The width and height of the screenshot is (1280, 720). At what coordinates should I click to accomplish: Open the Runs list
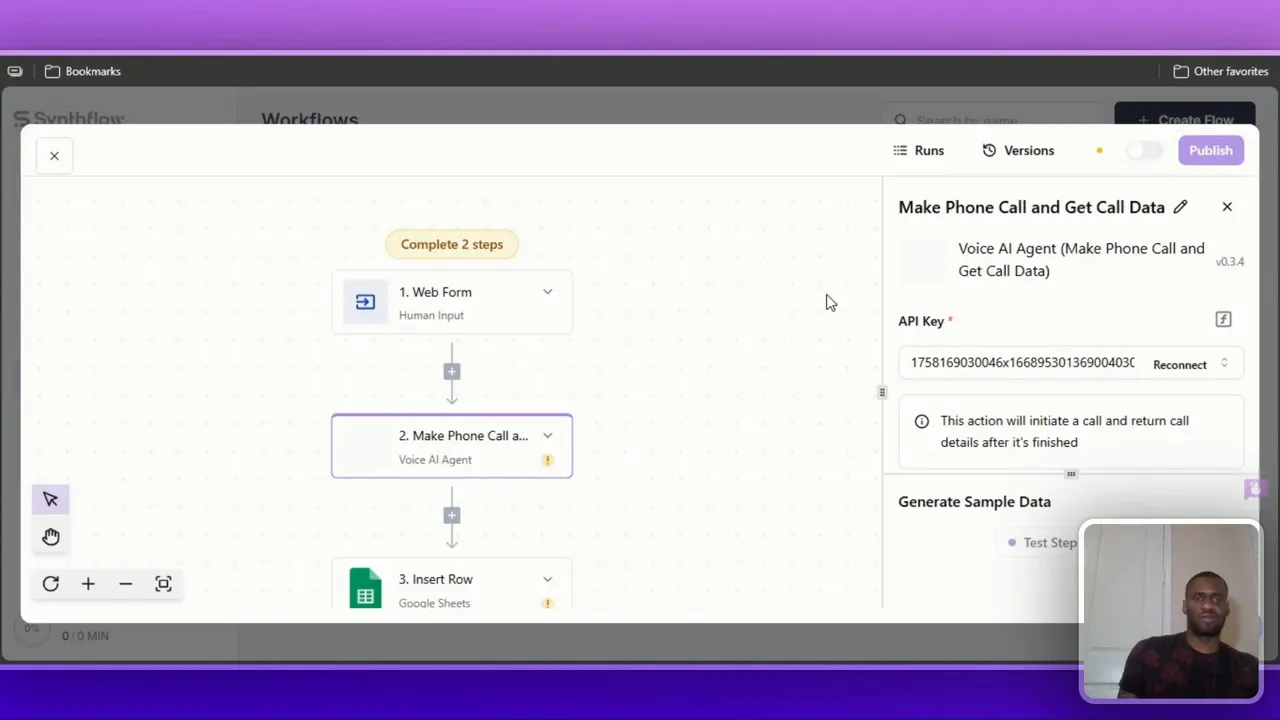point(918,151)
